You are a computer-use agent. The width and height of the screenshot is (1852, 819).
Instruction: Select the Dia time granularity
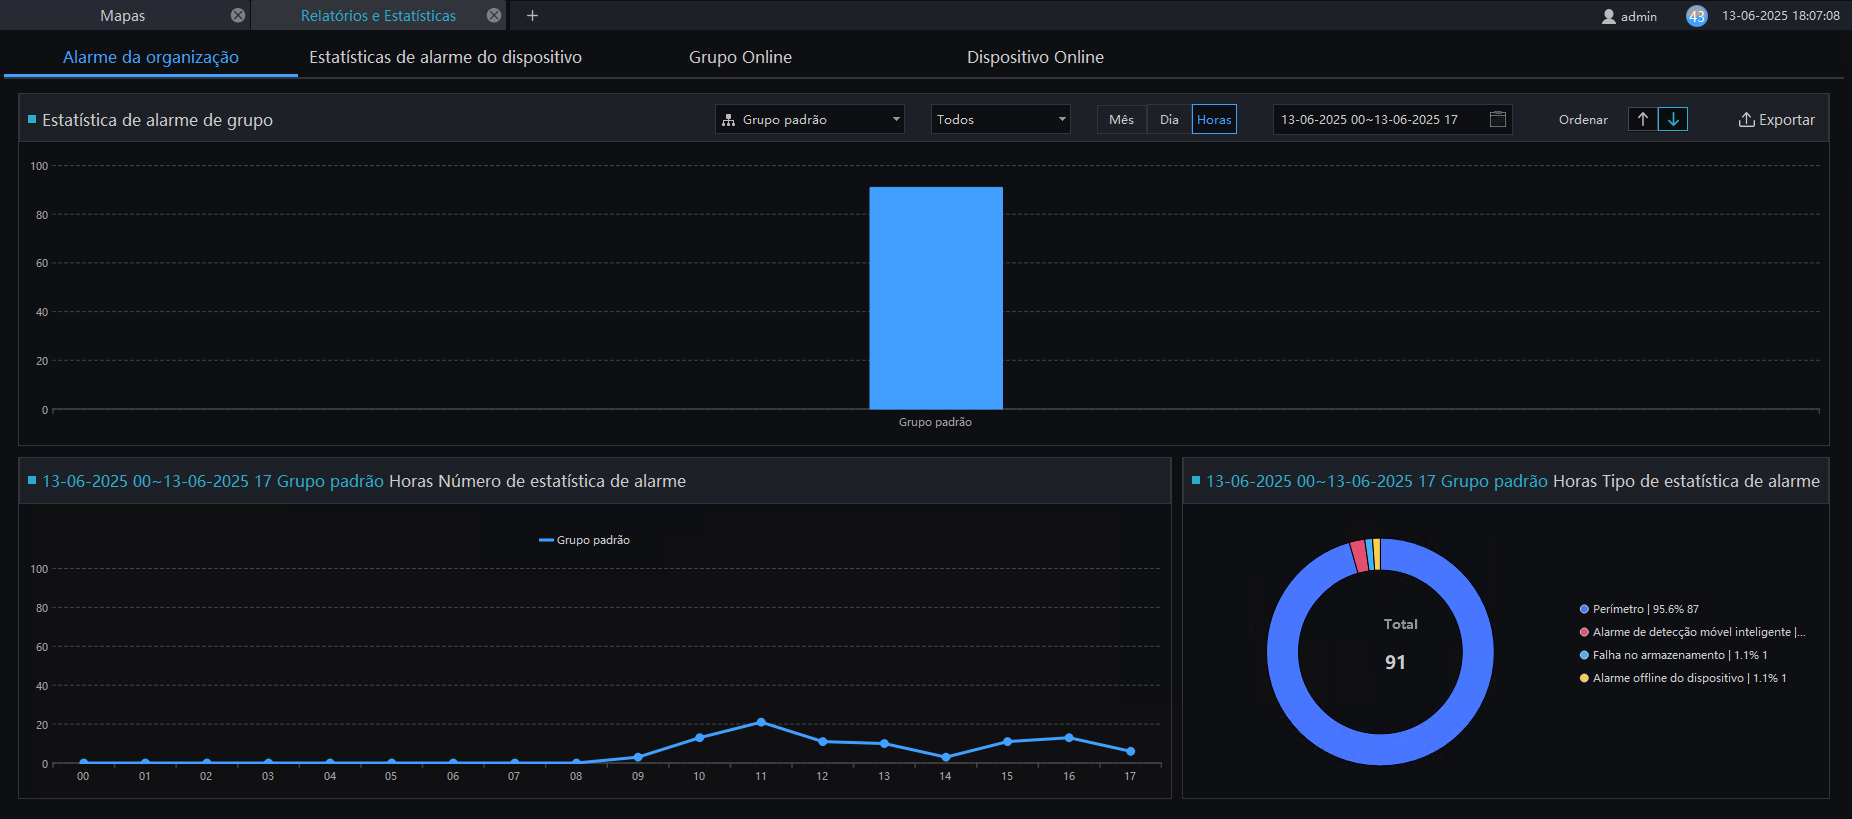click(1169, 119)
